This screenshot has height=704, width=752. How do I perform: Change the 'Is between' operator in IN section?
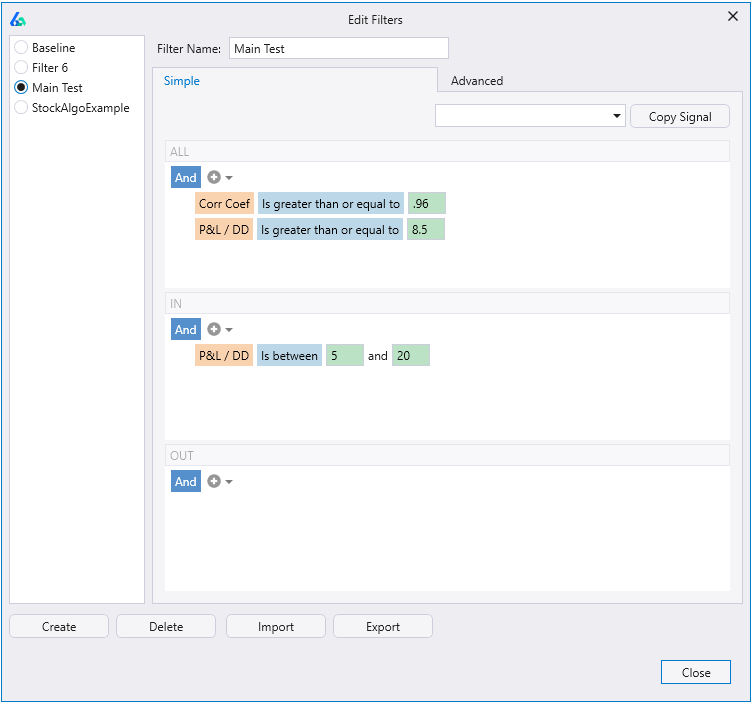point(289,355)
